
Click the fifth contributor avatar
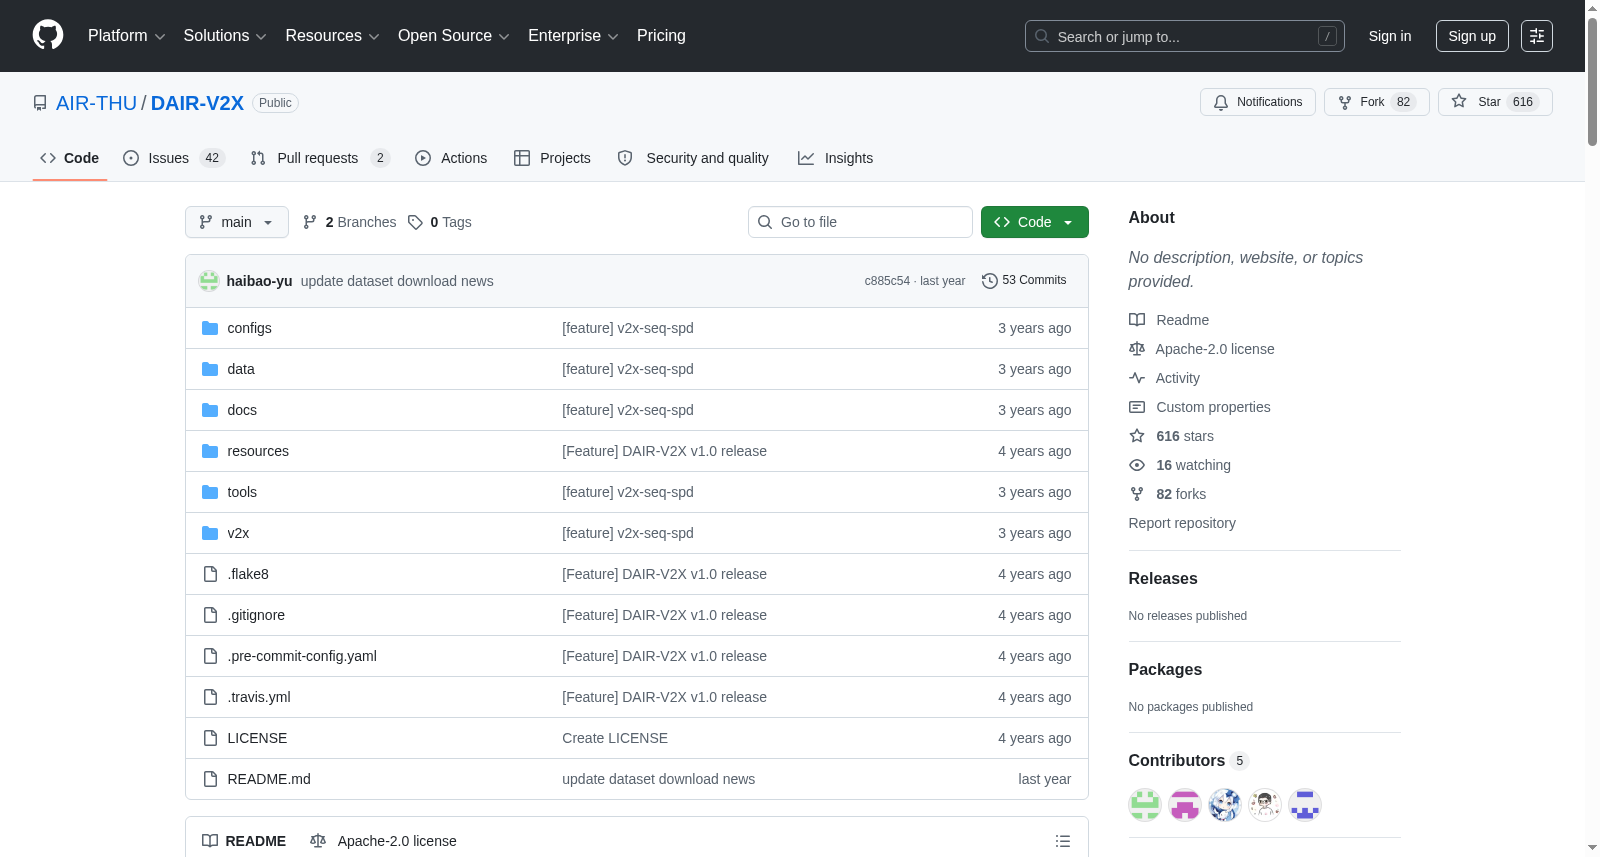1305,805
